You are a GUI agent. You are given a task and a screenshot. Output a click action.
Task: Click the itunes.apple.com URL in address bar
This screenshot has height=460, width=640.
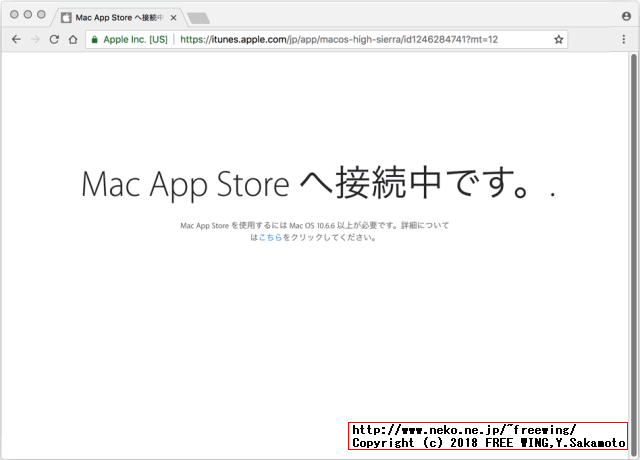tap(339, 40)
